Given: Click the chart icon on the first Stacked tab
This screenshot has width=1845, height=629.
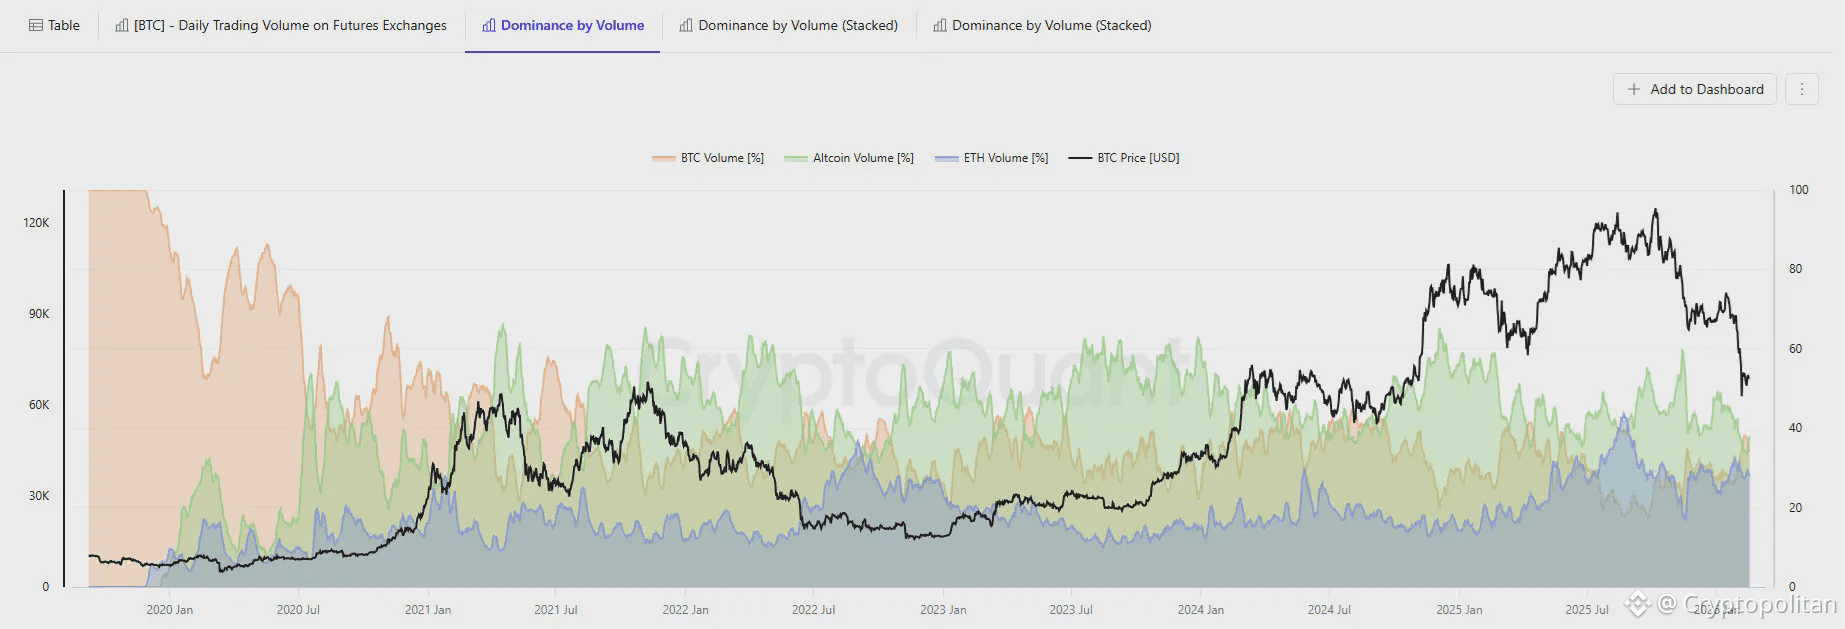Looking at the screenshot, I should (686, 25).
